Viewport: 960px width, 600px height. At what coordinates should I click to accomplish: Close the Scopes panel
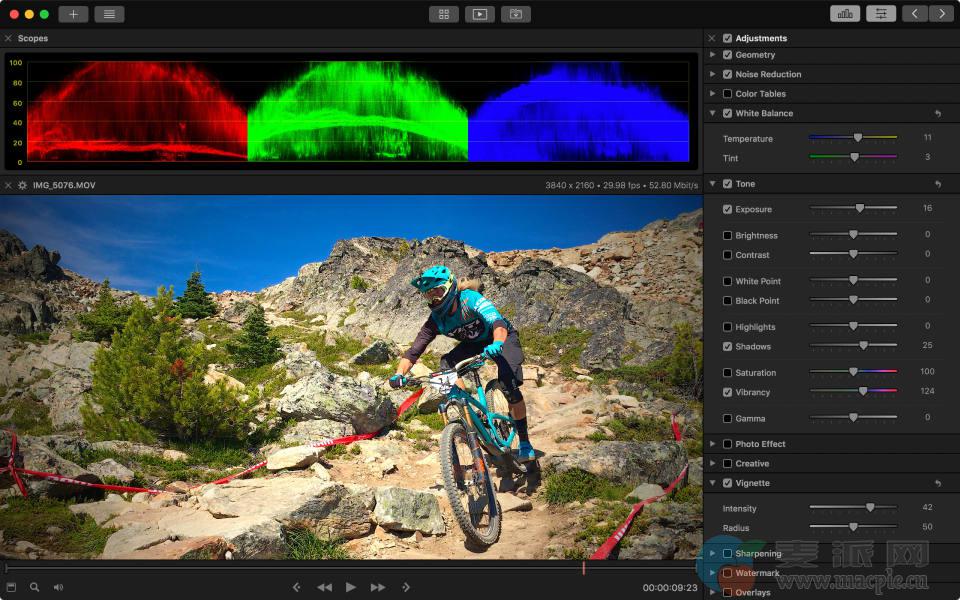8,38
